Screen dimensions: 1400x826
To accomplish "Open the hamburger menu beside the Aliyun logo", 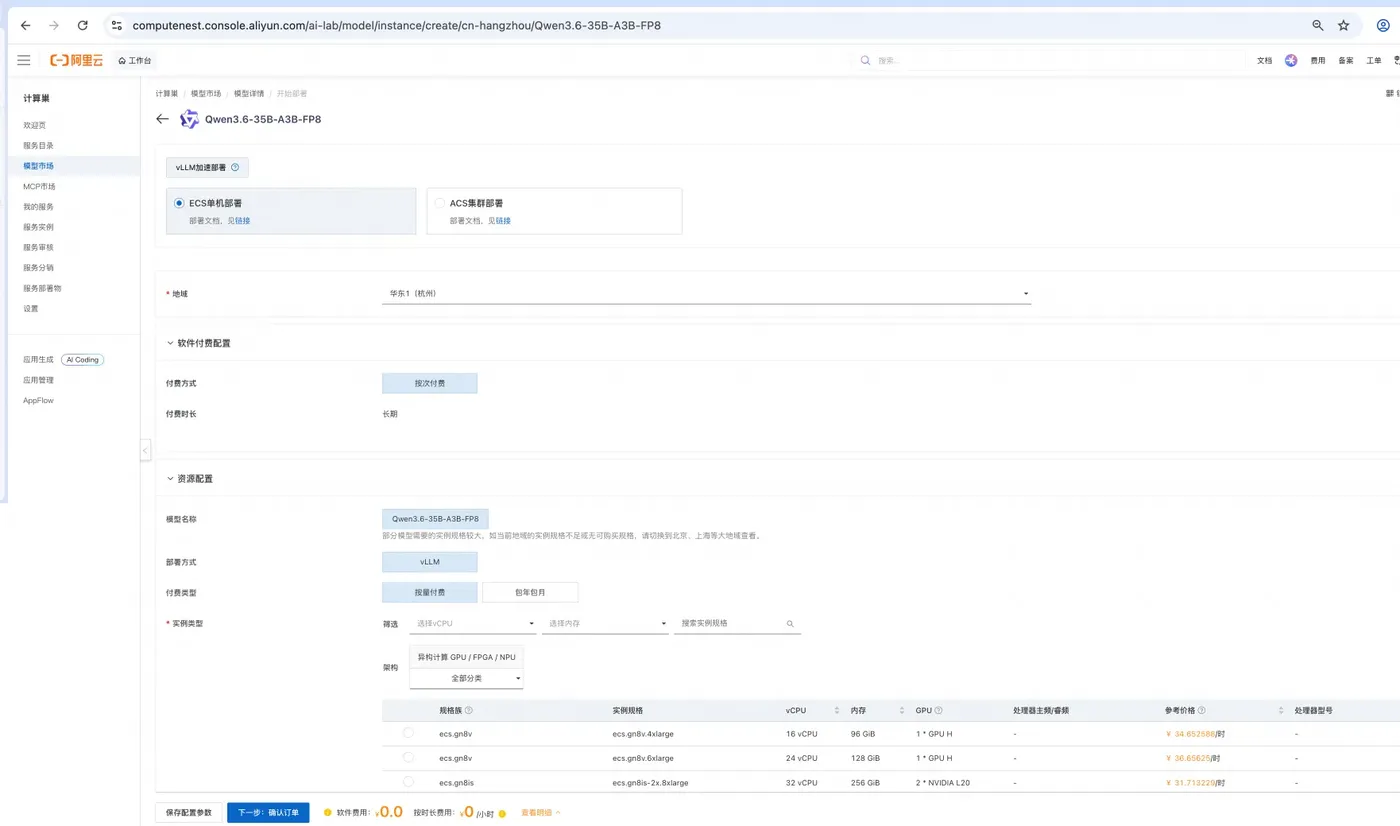I will point(24,60).
